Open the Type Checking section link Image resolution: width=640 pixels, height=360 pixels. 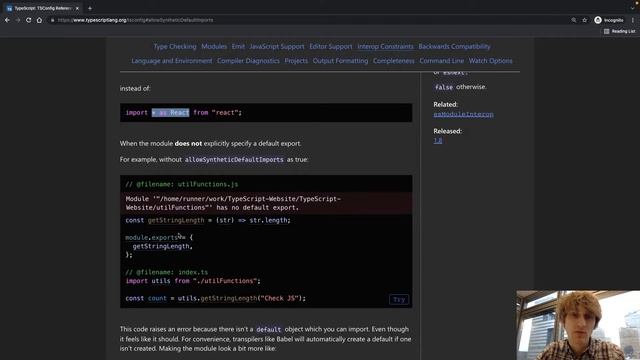click(175, 47)
